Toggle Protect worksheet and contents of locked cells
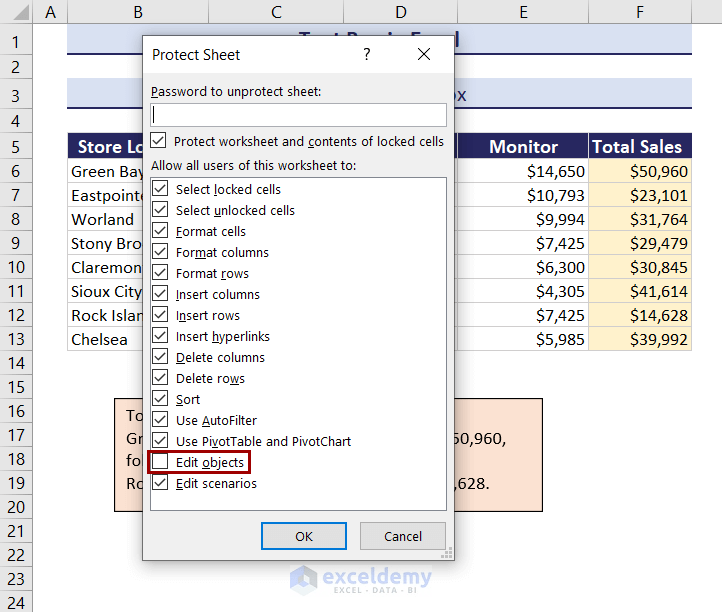 point(158,140)
